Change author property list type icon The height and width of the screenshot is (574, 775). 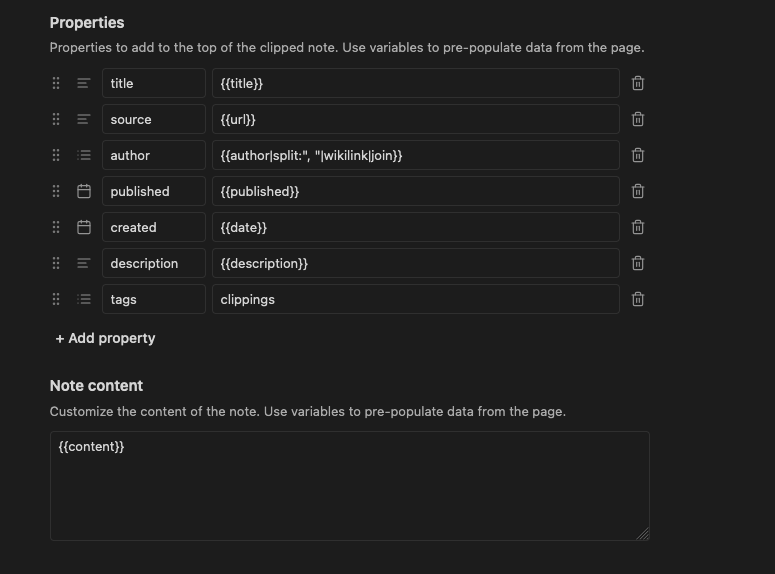click(84, 155)
